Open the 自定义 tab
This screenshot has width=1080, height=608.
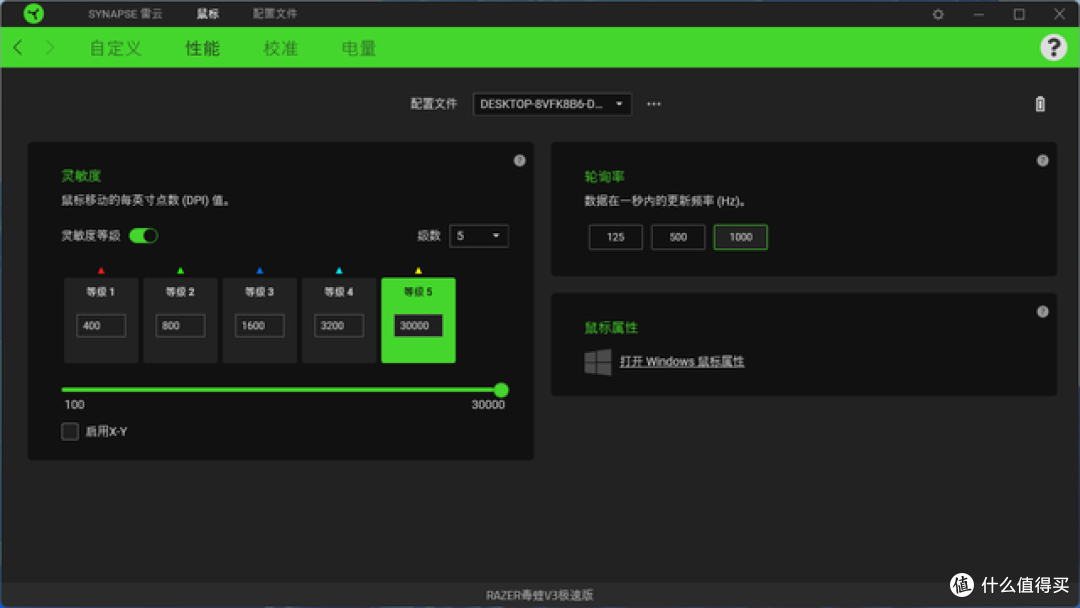click(x=116, y=48)
